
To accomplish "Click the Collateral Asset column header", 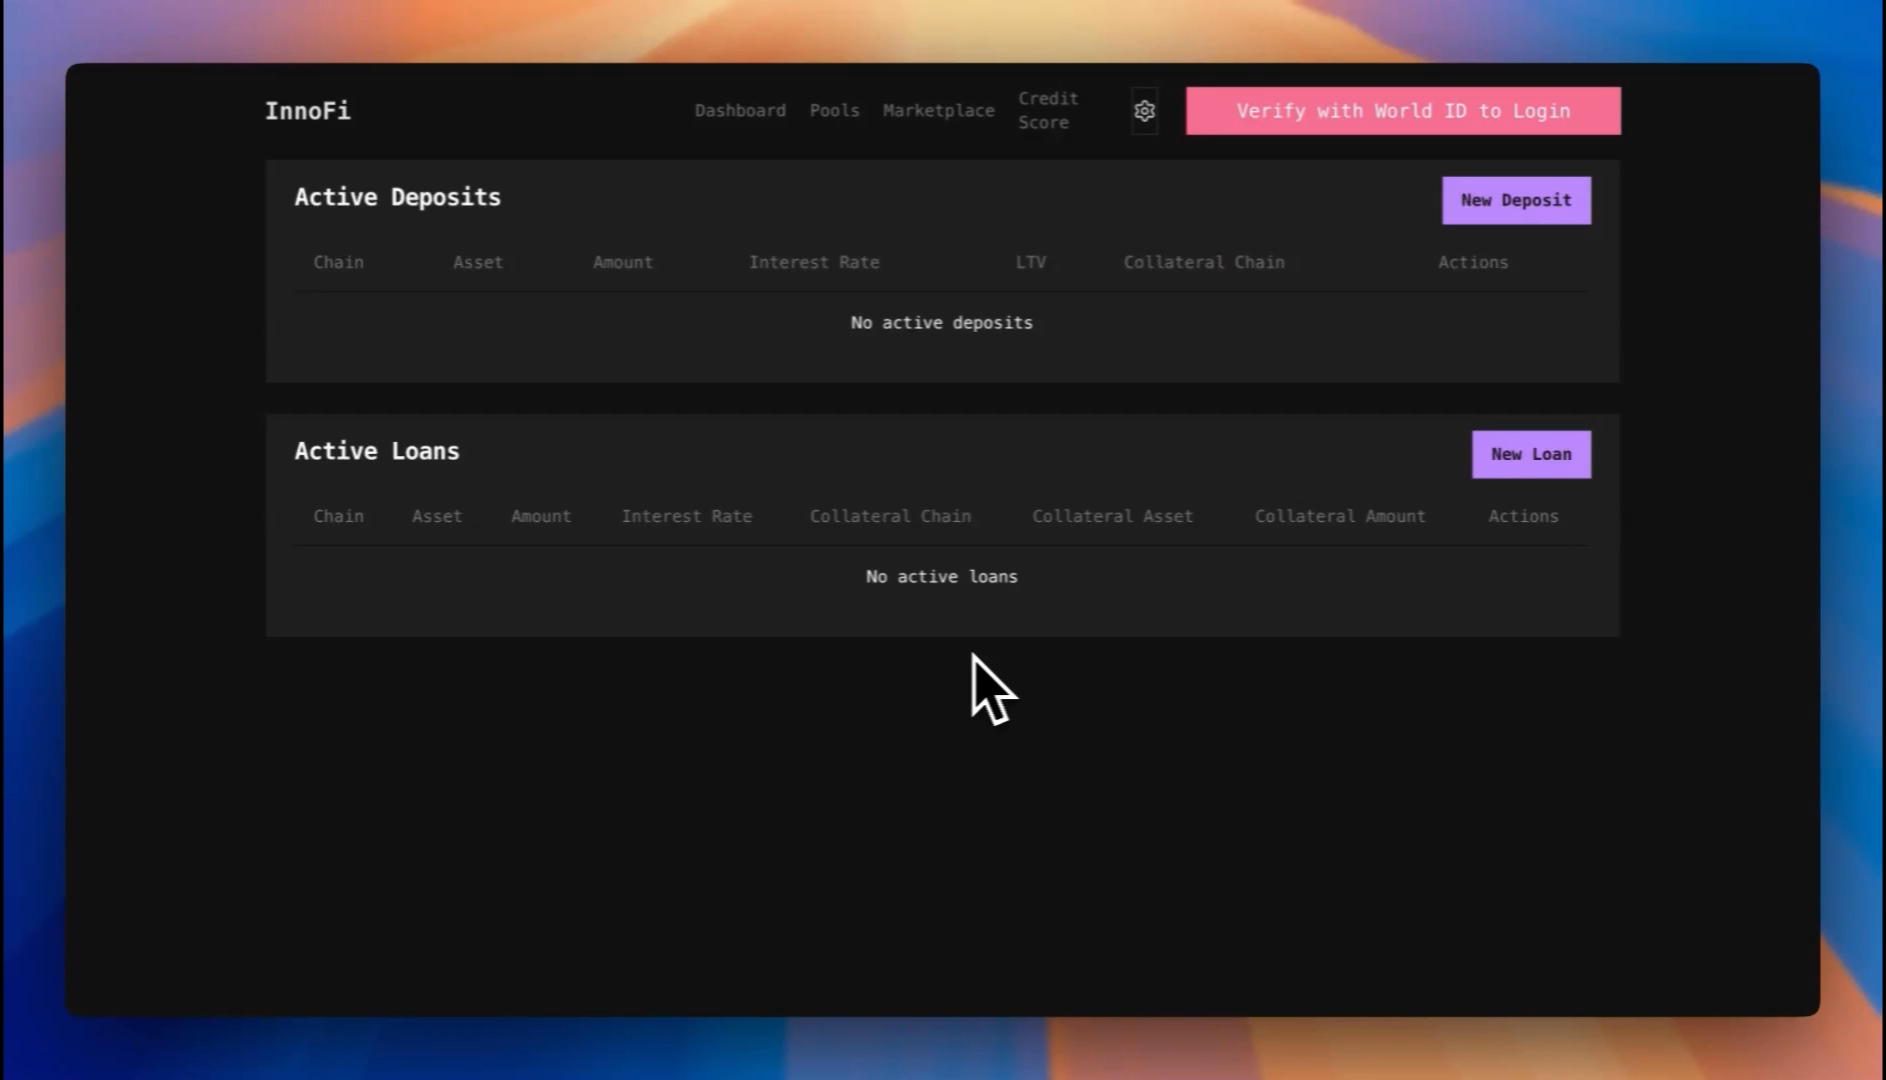I will pos(1112,516).
